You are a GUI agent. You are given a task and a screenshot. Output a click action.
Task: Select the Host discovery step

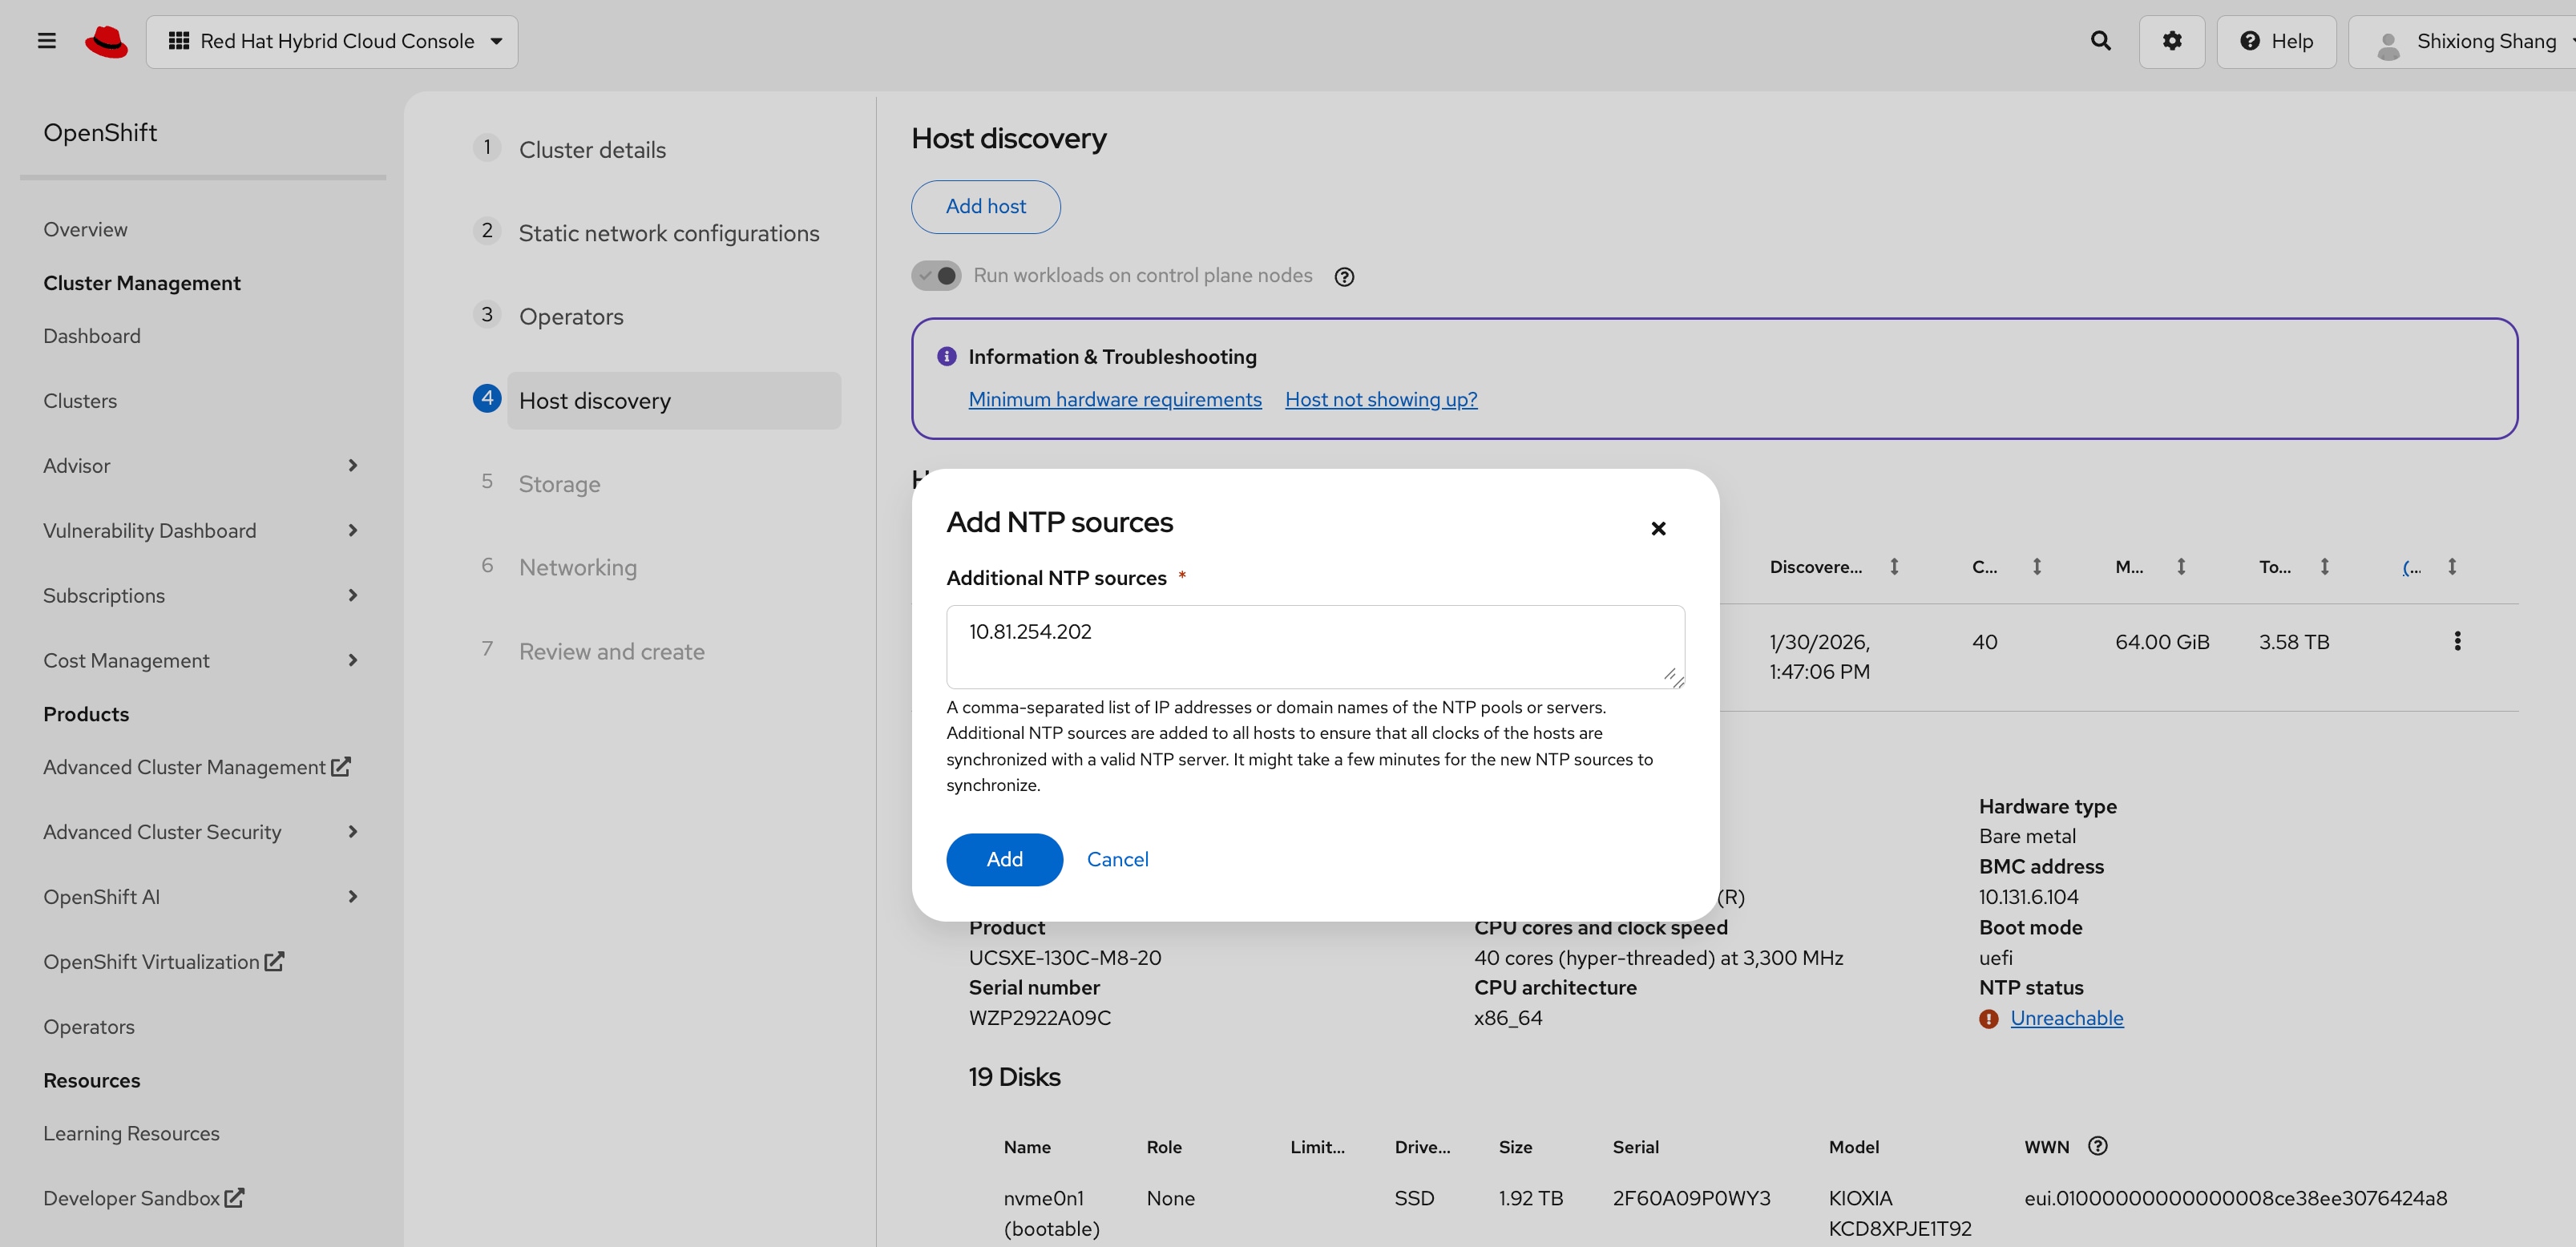(673, 400)
